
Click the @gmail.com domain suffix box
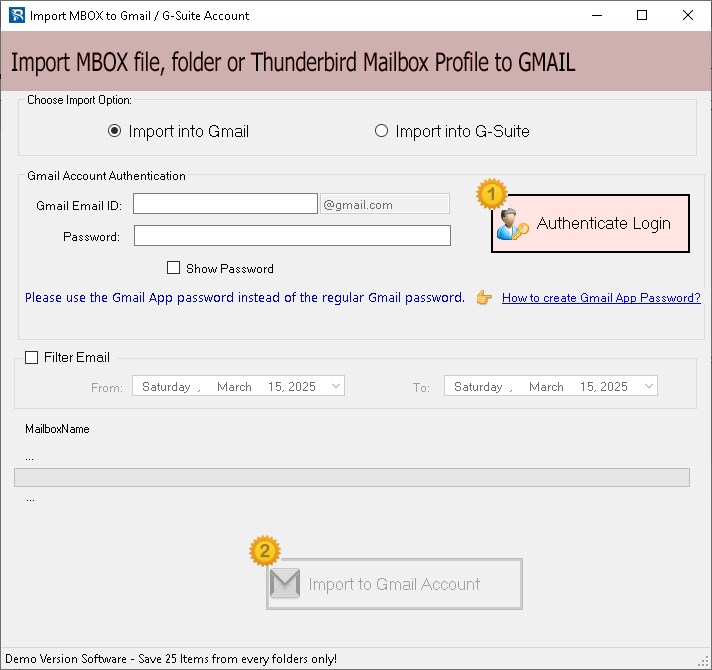click(x=385, y=204)
